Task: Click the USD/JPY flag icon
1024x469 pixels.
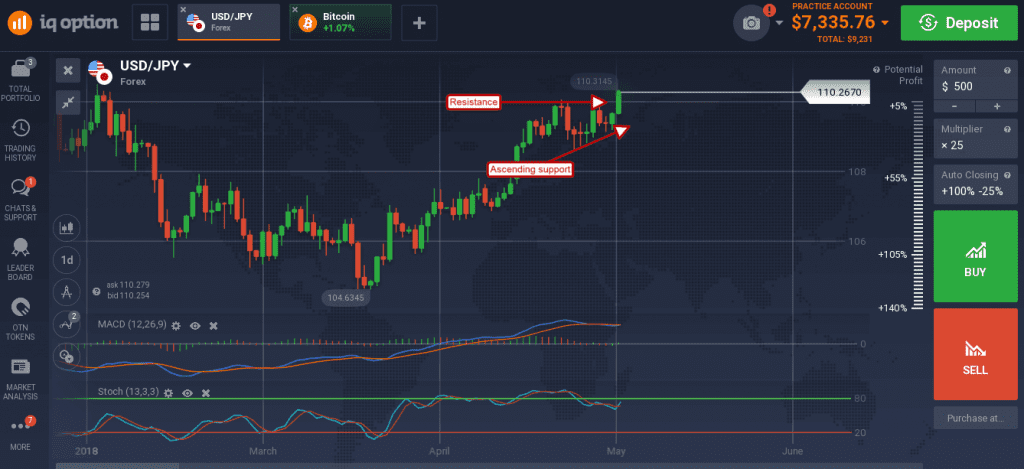Action: [x=99, y=73]
